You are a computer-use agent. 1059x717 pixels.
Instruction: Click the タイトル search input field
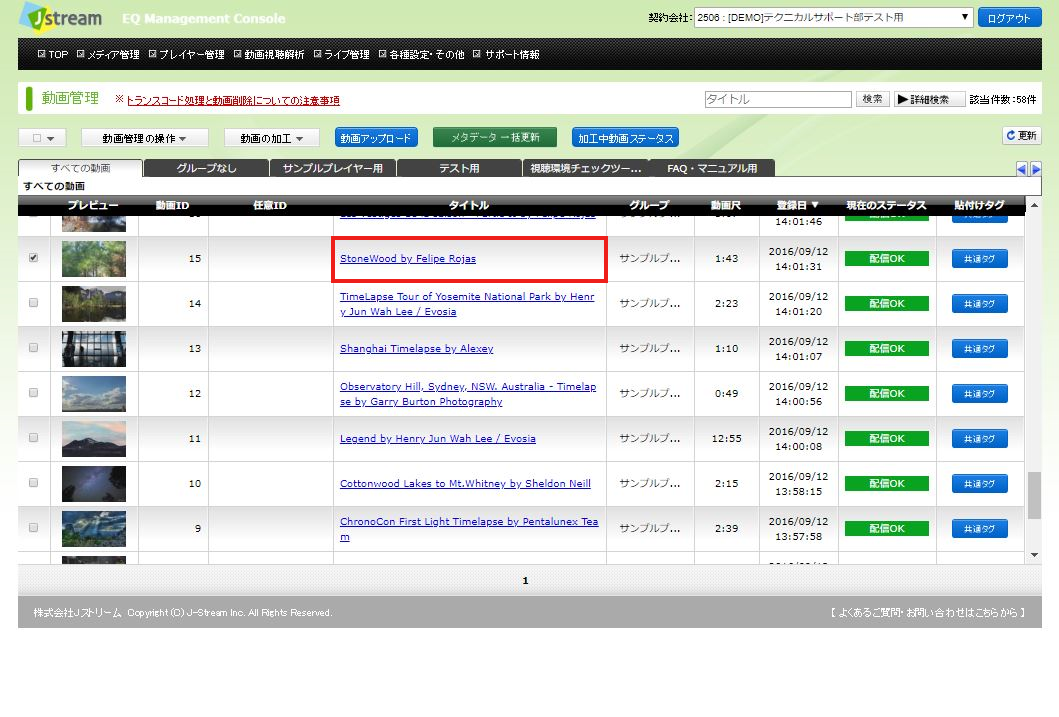[777, 100]
